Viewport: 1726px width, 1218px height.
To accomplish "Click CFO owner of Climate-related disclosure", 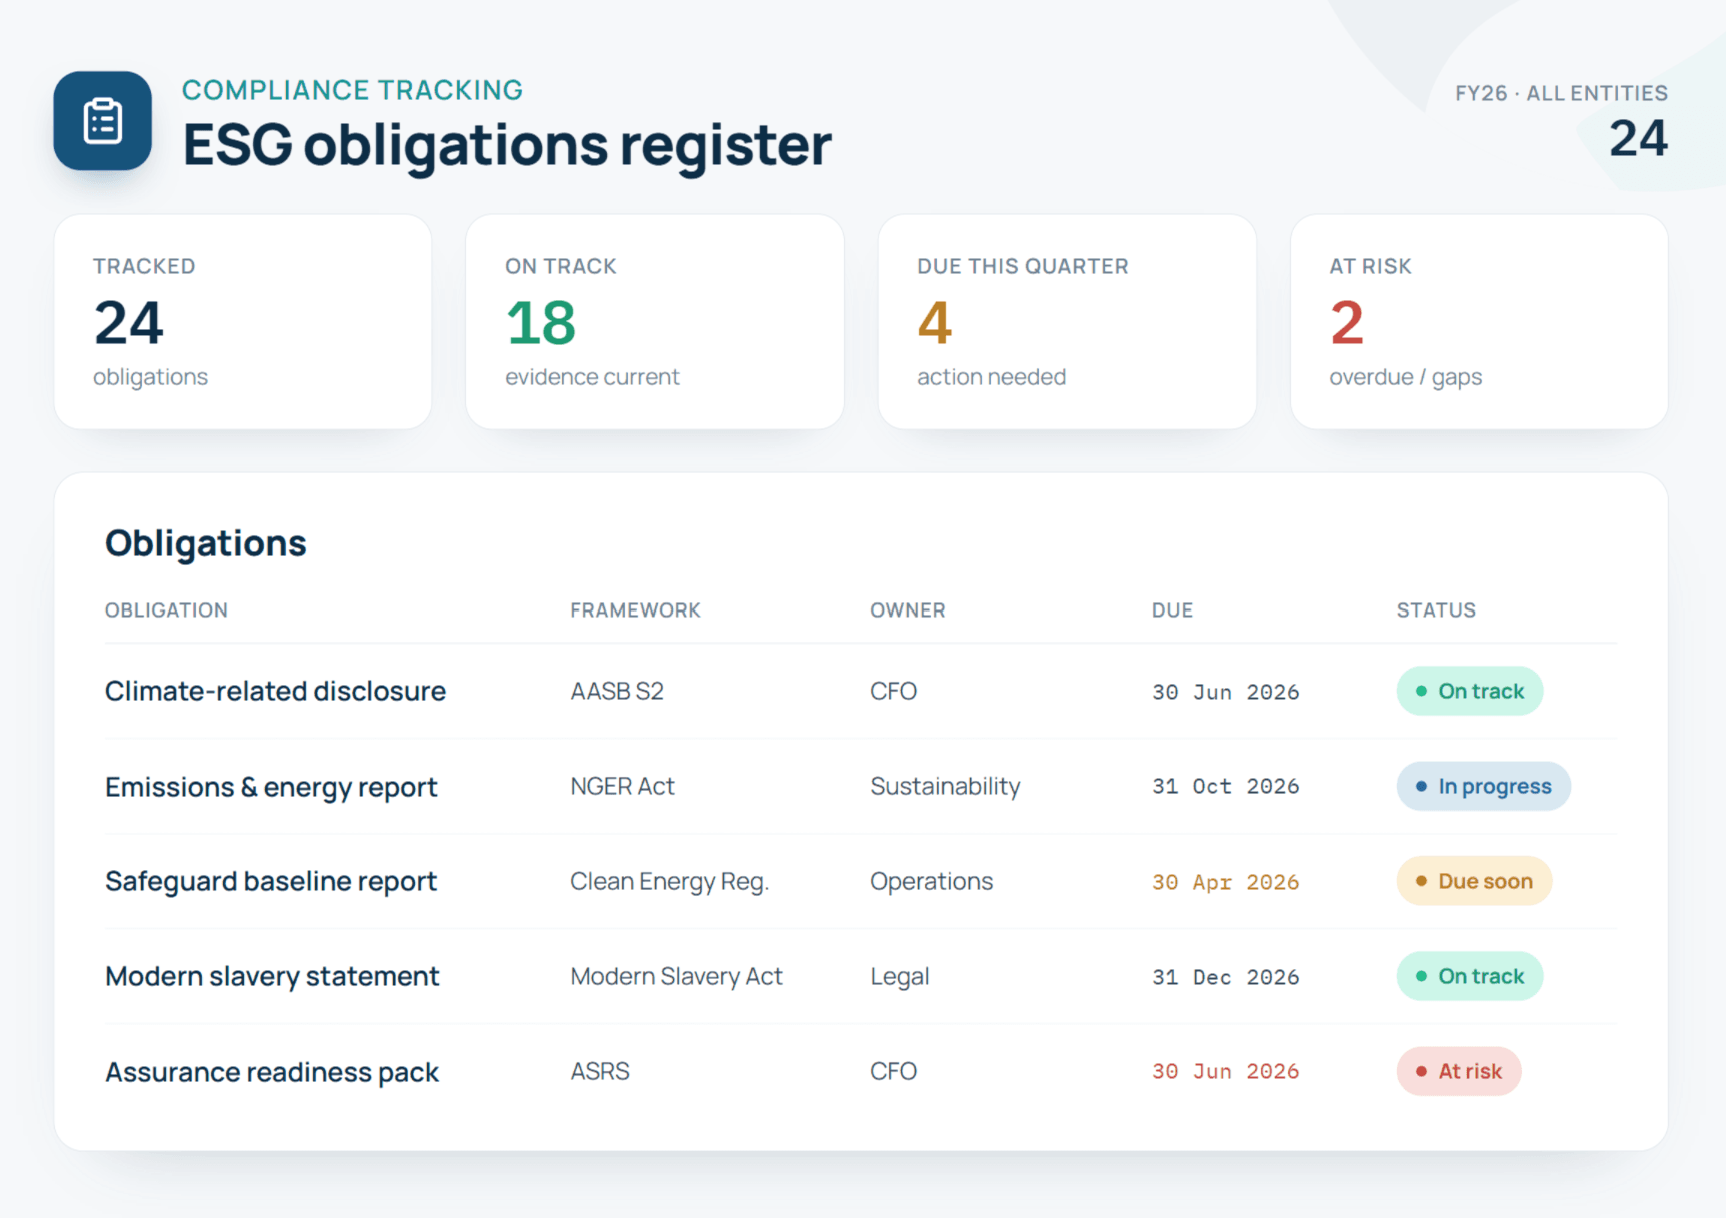I will point(893,691).
